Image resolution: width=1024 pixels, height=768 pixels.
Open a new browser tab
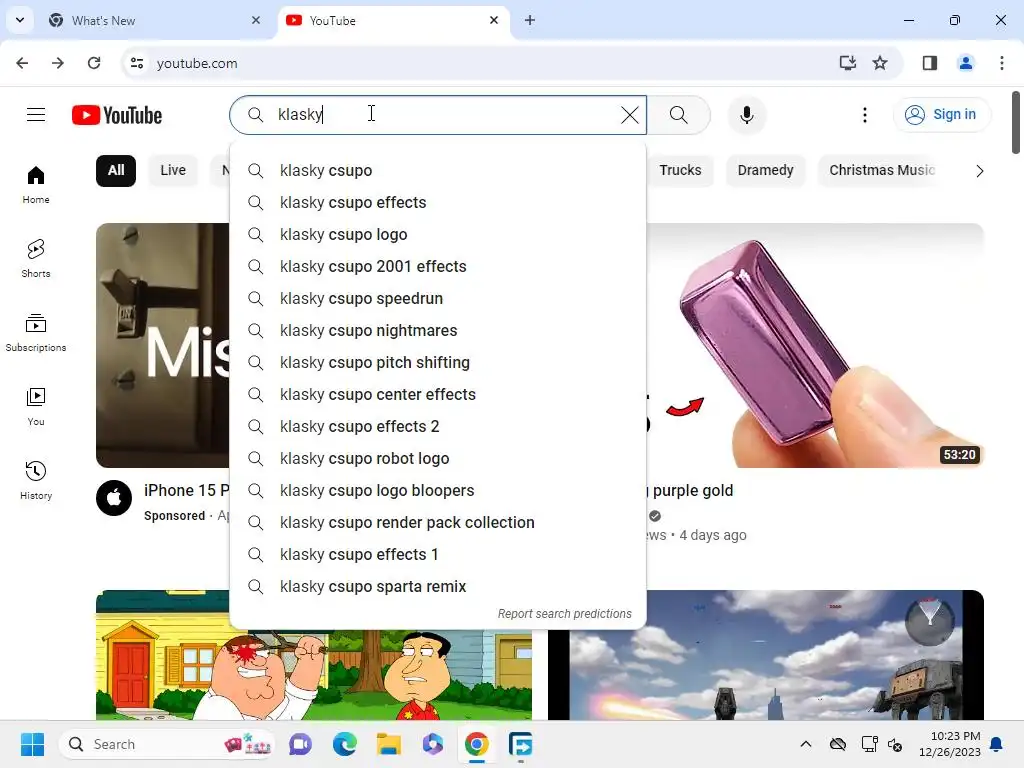pyautogui.click(x=530, y=20)
